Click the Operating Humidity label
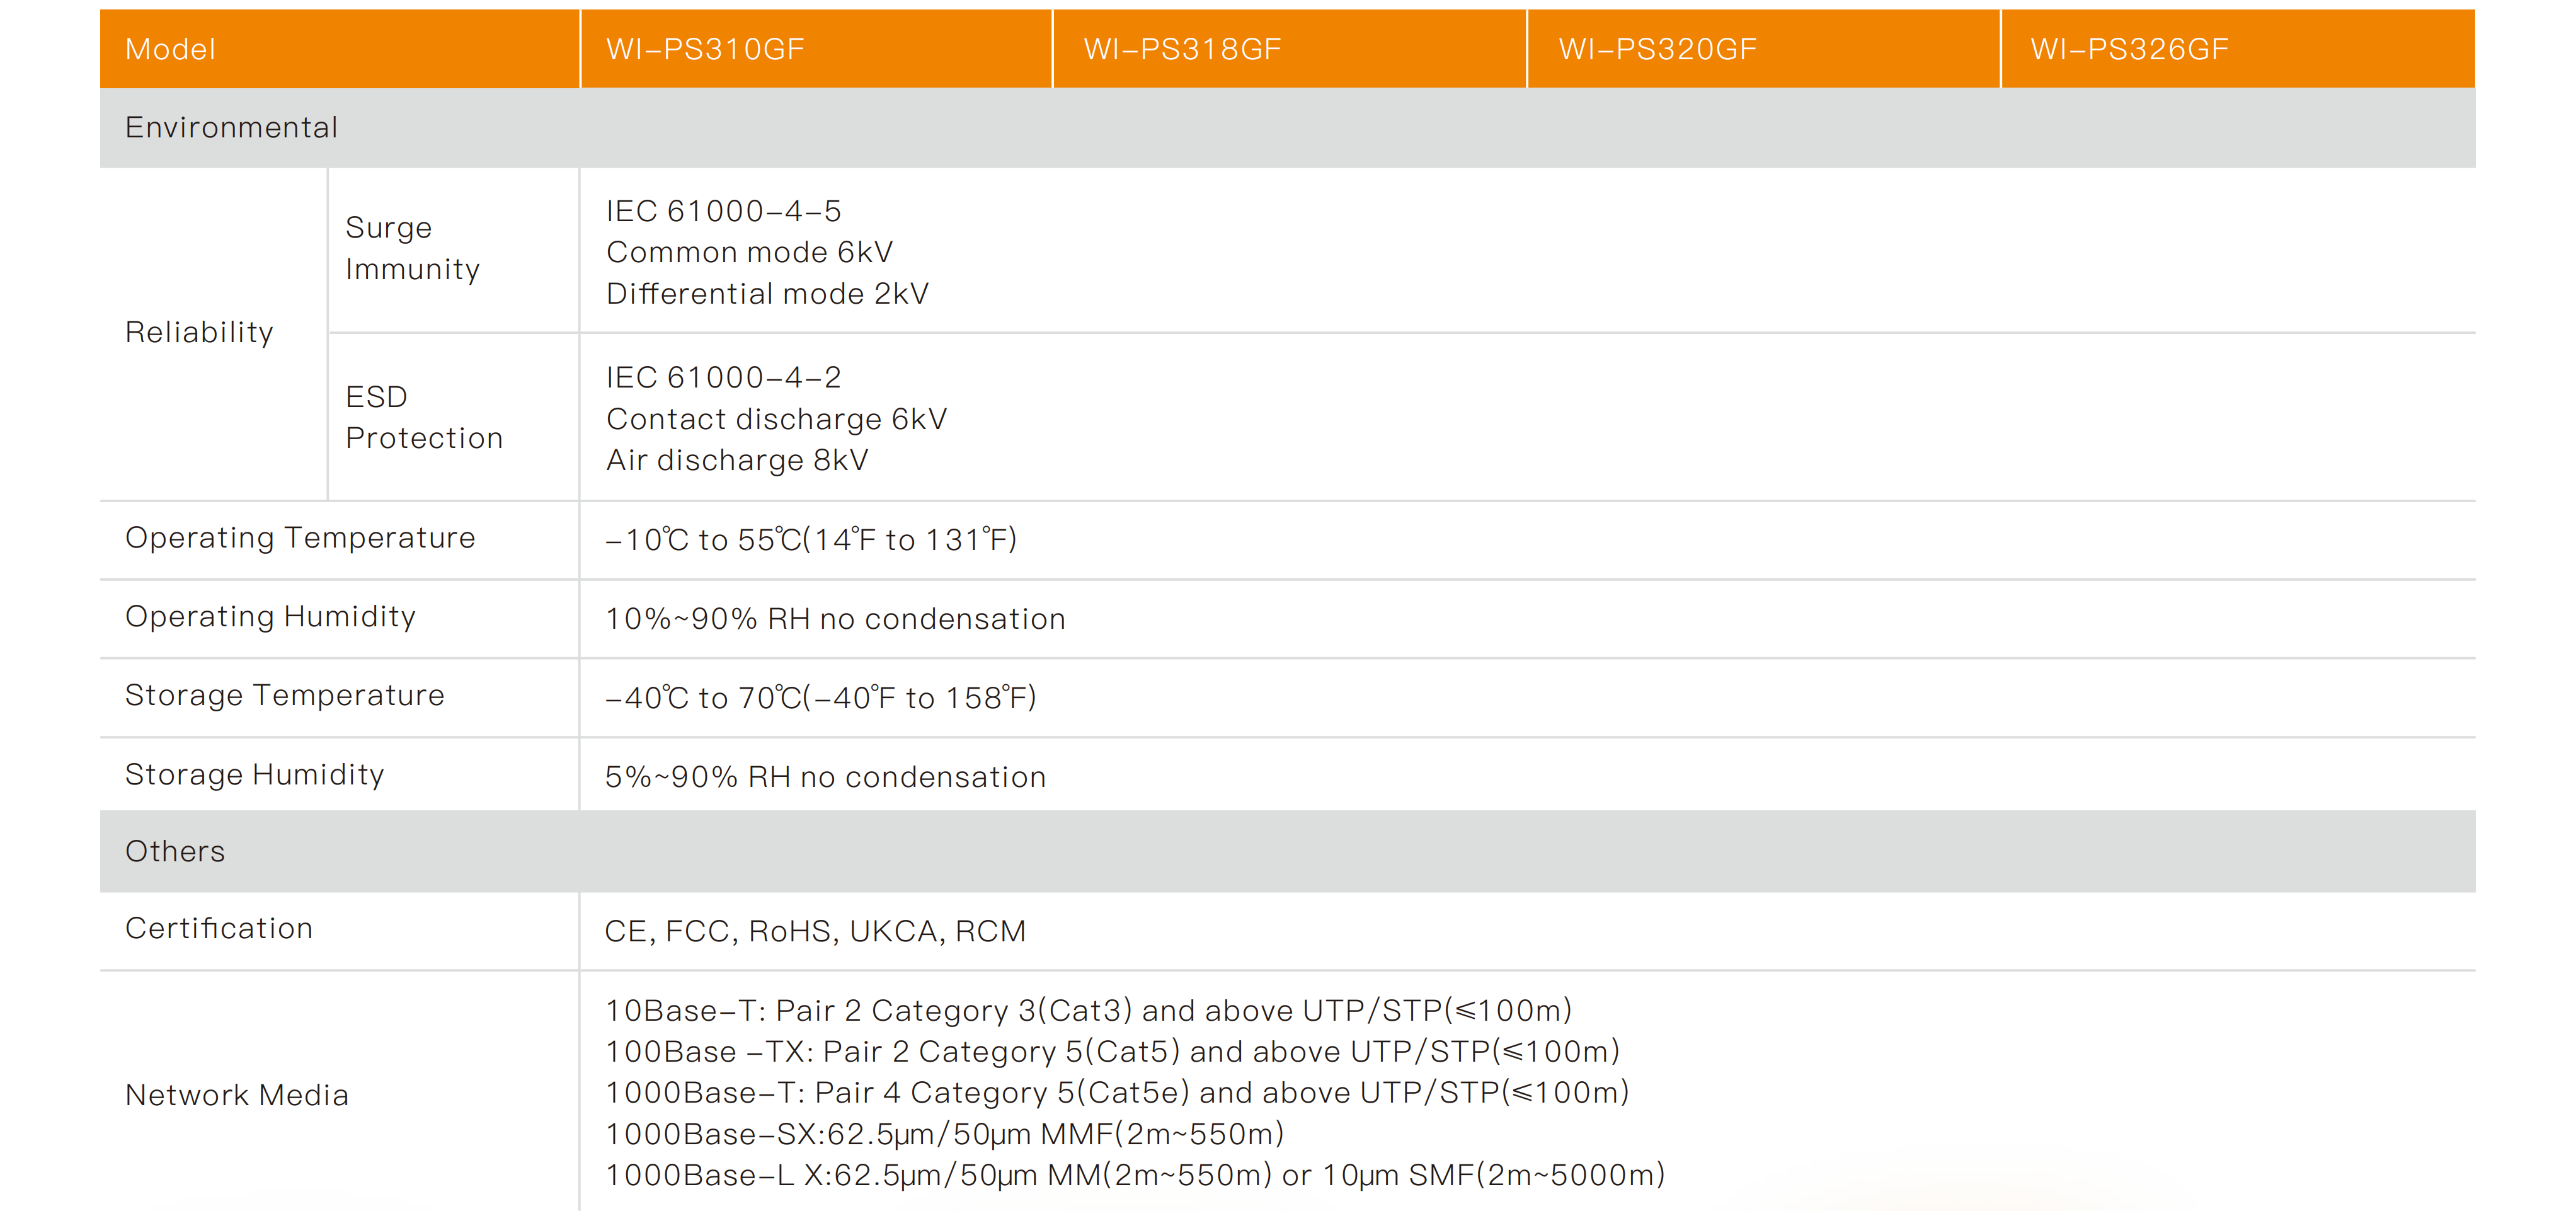Image resolution: width=2576 pixels, height=1211 pixels. [270, 616]
